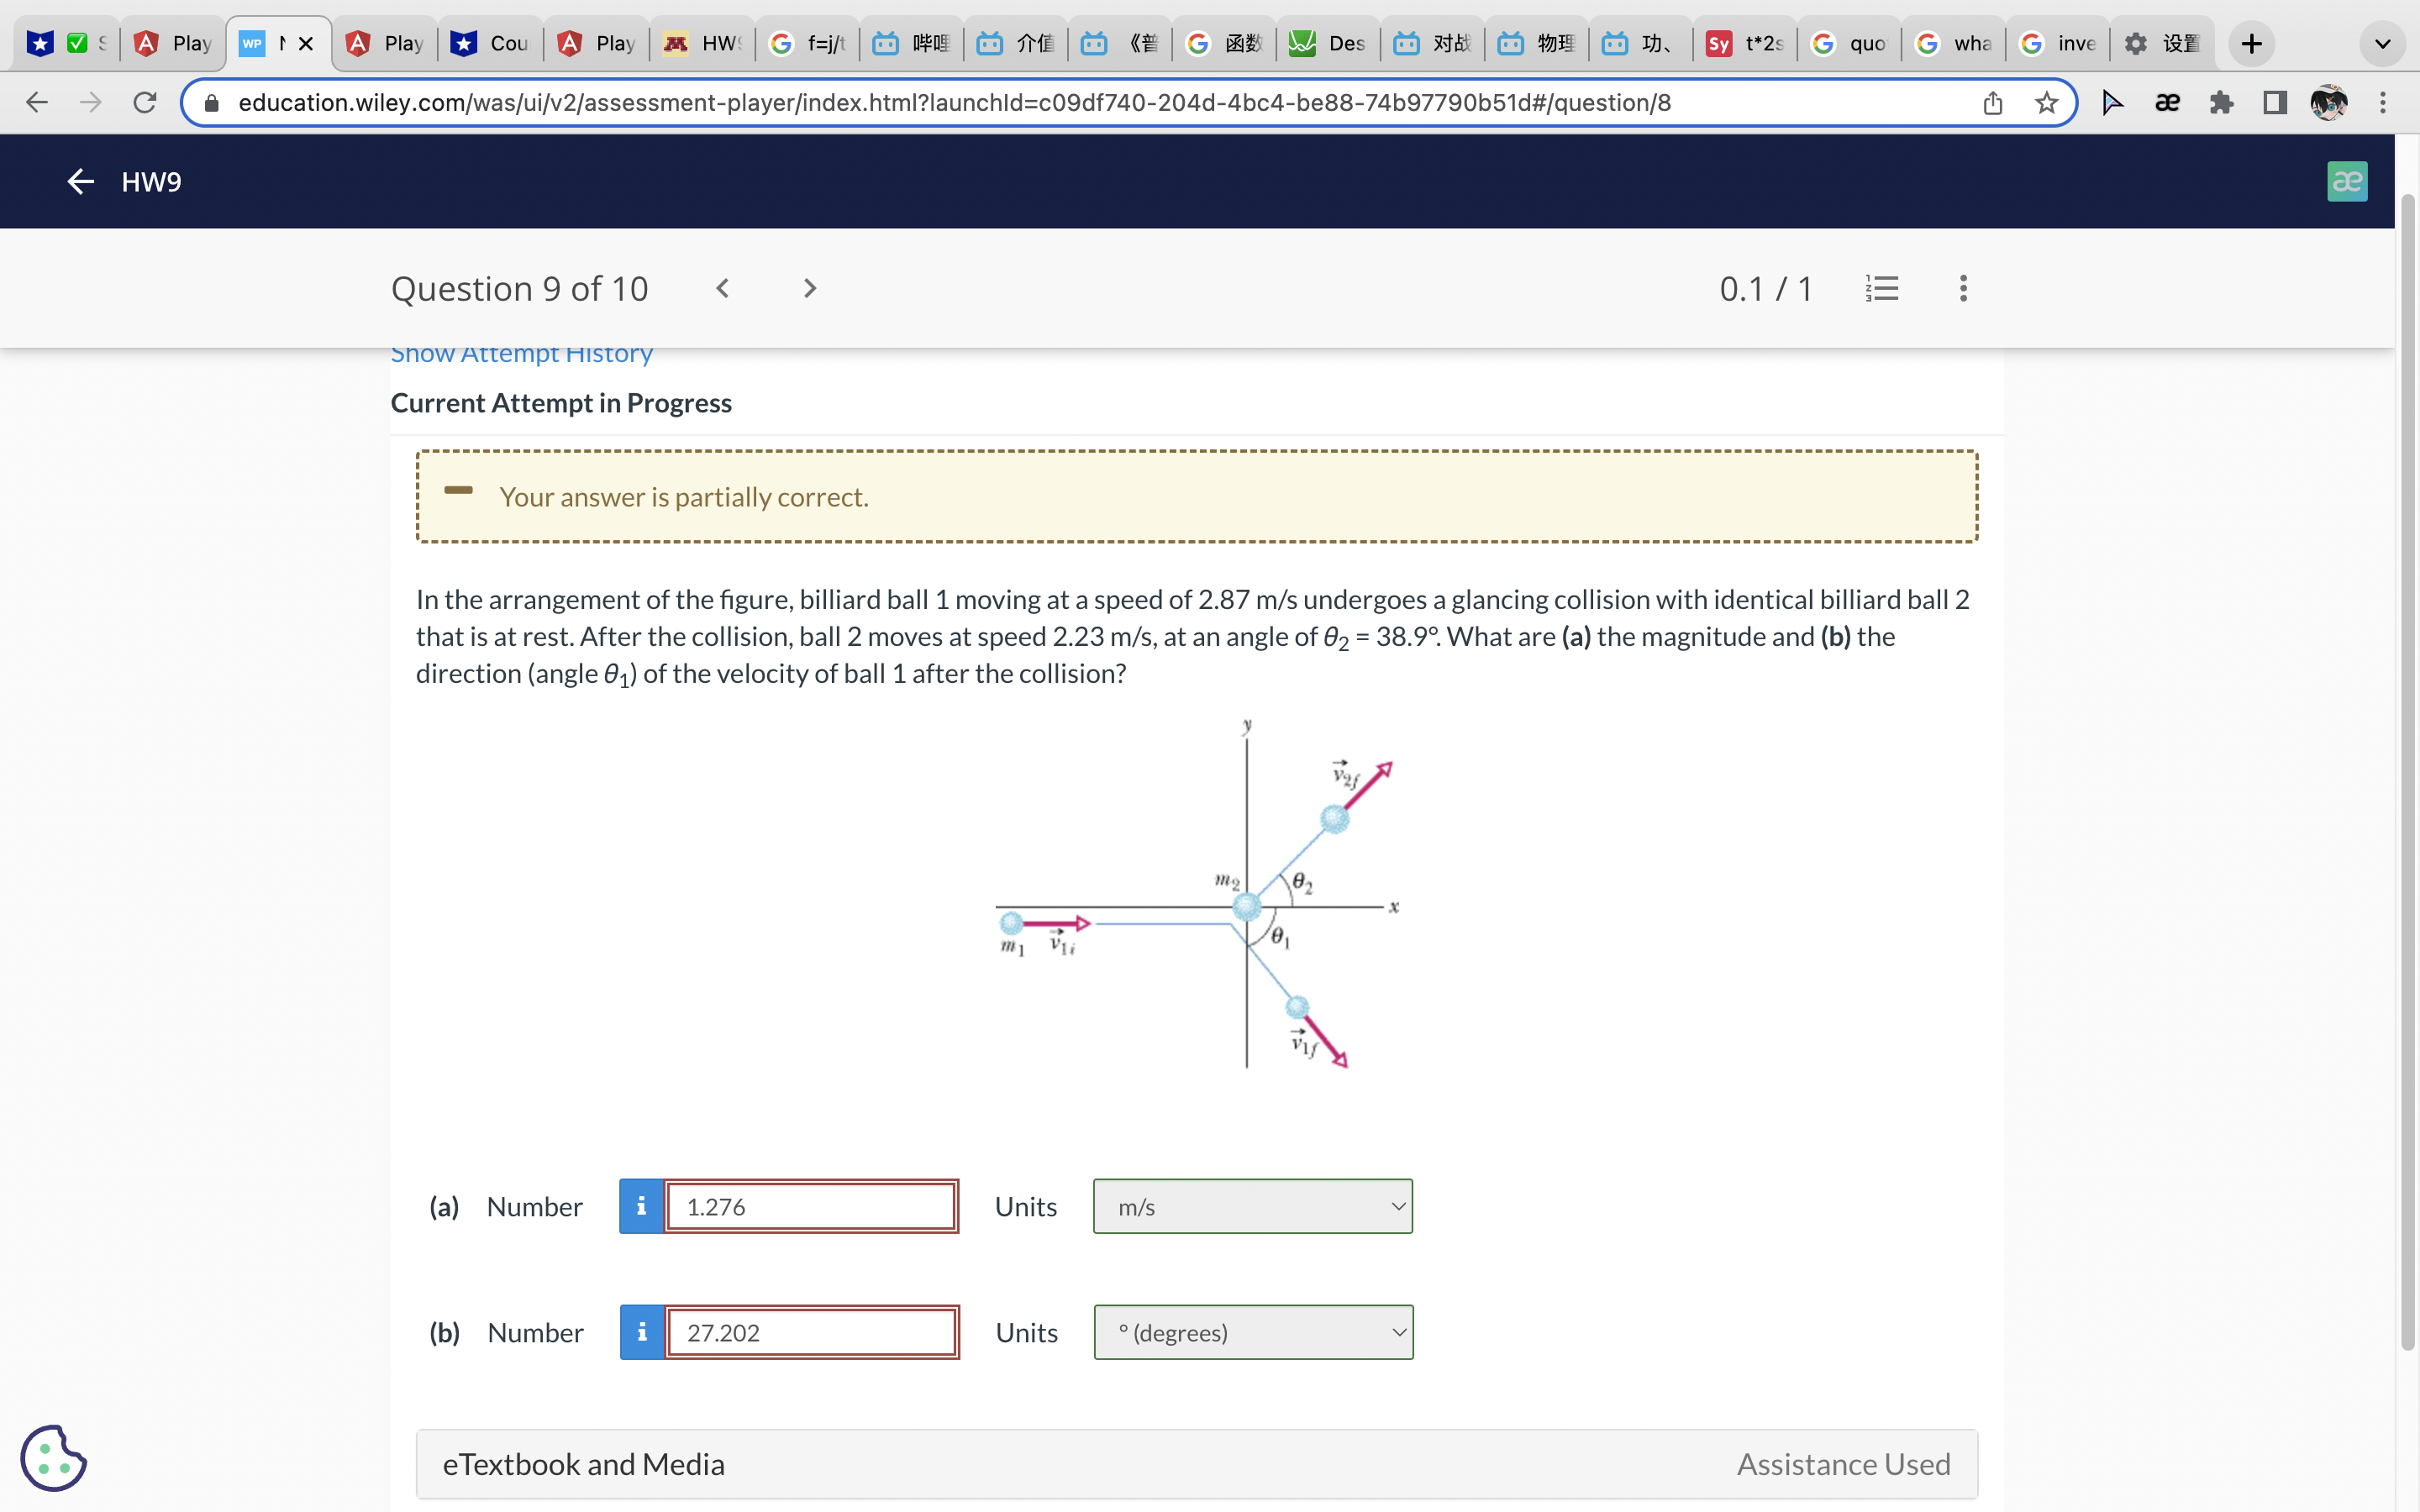Expand the tab search dropdown arrow

coord(2382,44)
